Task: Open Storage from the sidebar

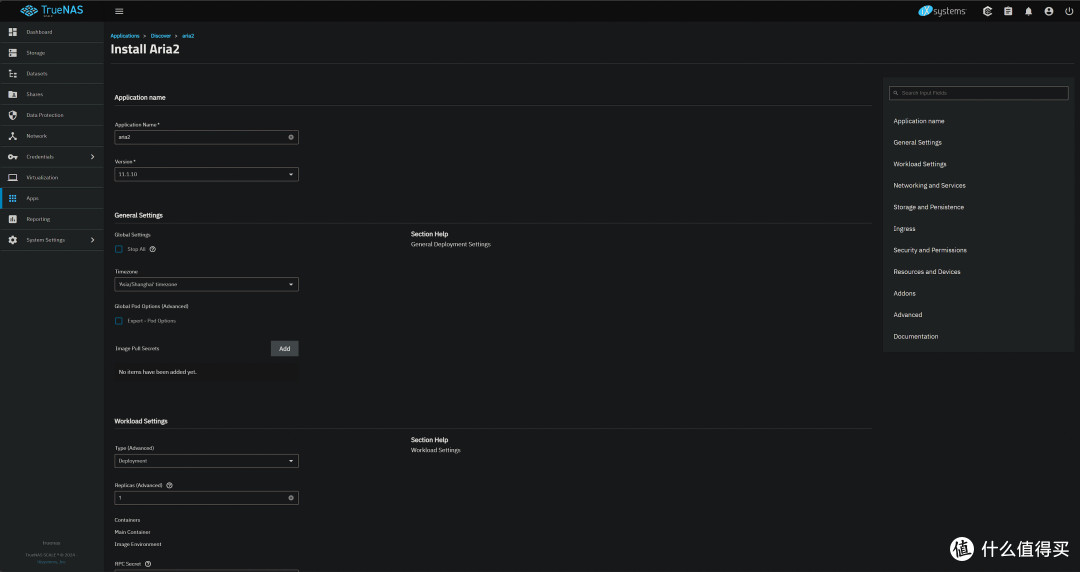Action: pos(52,52)
